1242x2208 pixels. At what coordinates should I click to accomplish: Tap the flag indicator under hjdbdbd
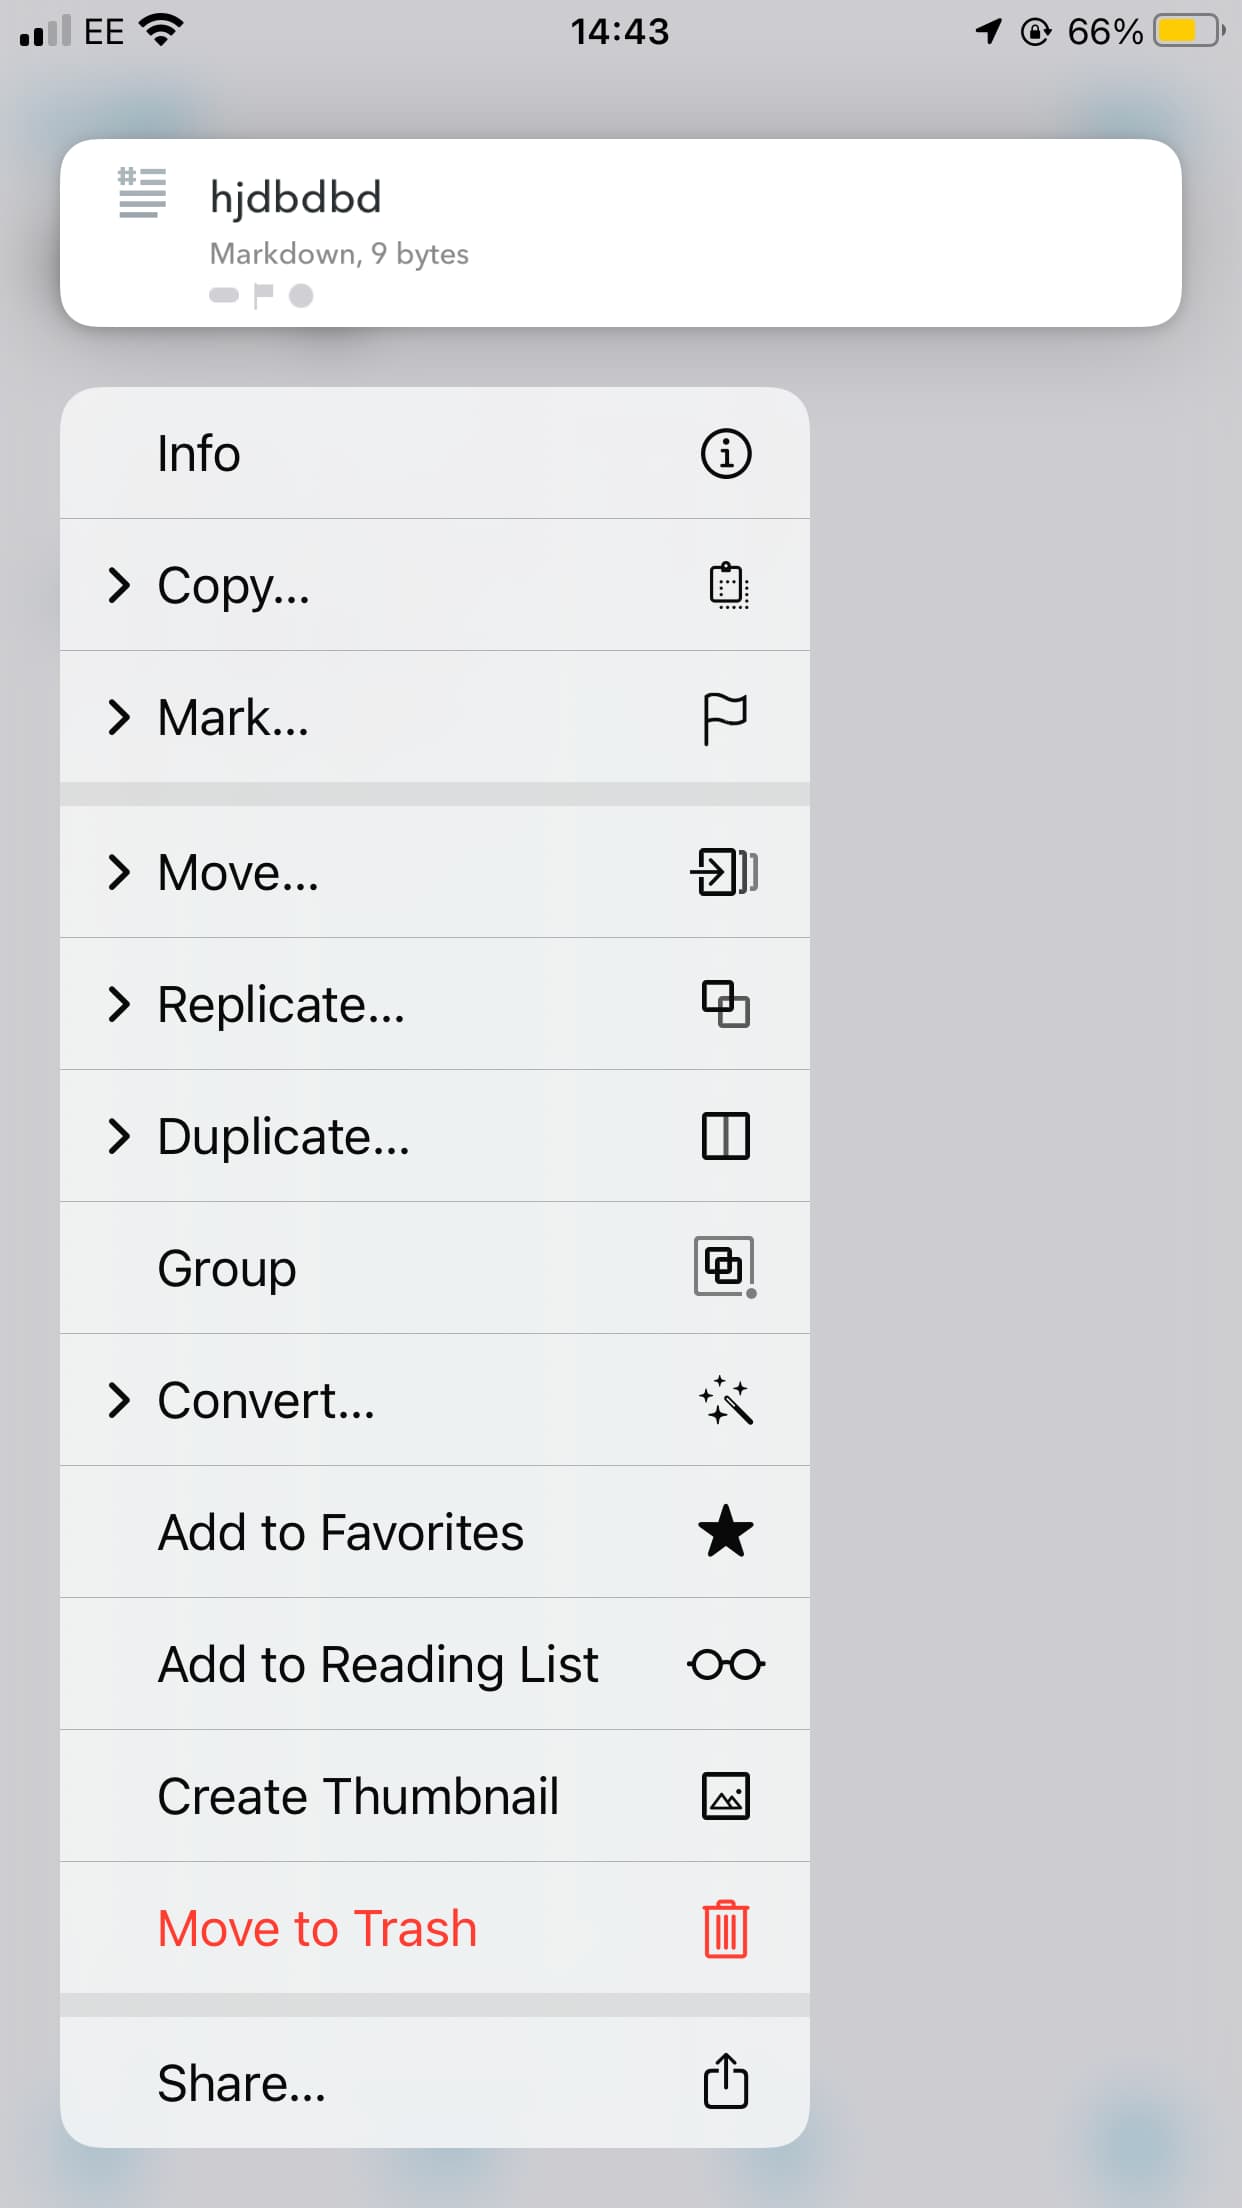(x=263, y=295)
